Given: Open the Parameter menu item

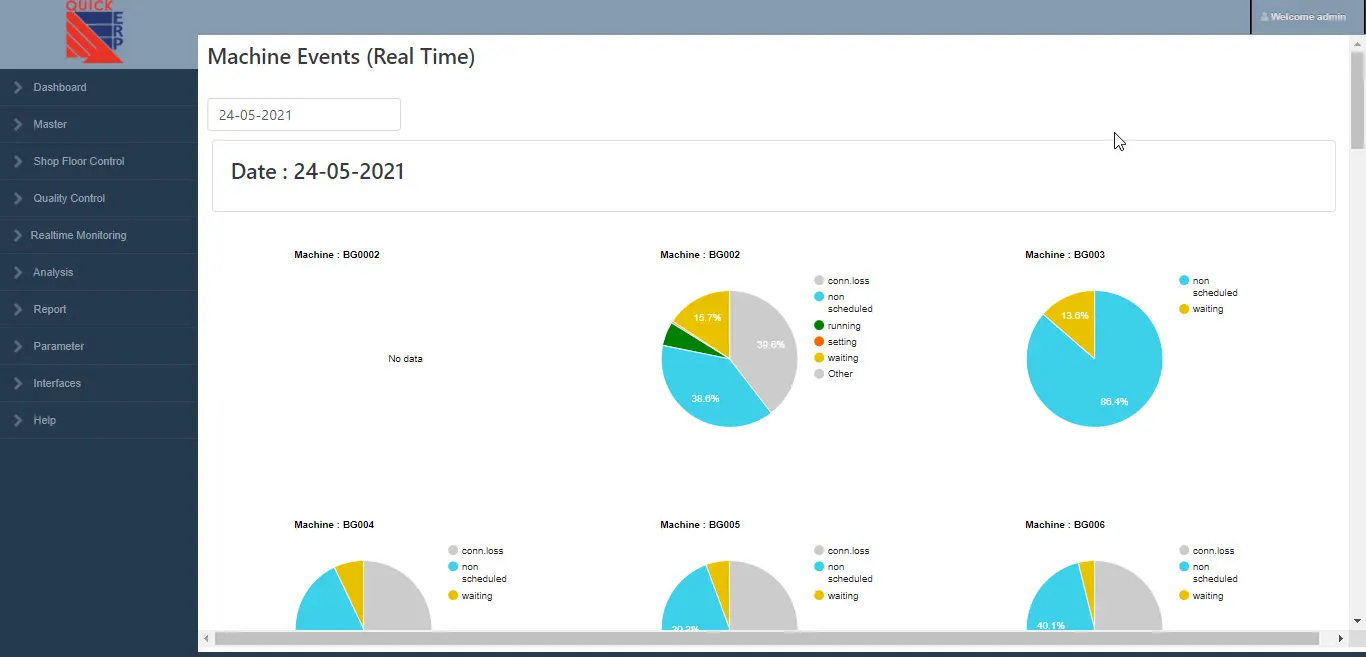Looking at the screenshot, I should [99, 346].
